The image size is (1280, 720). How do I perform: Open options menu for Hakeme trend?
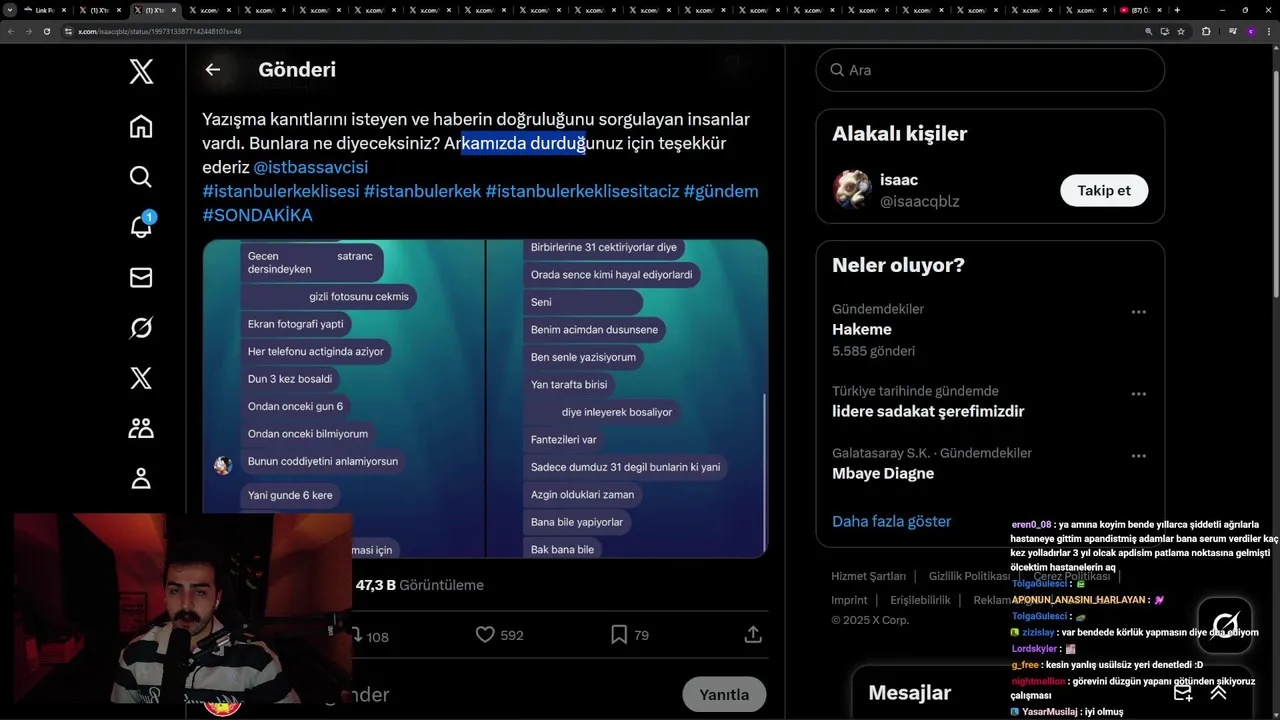[x=1138, y=312]
